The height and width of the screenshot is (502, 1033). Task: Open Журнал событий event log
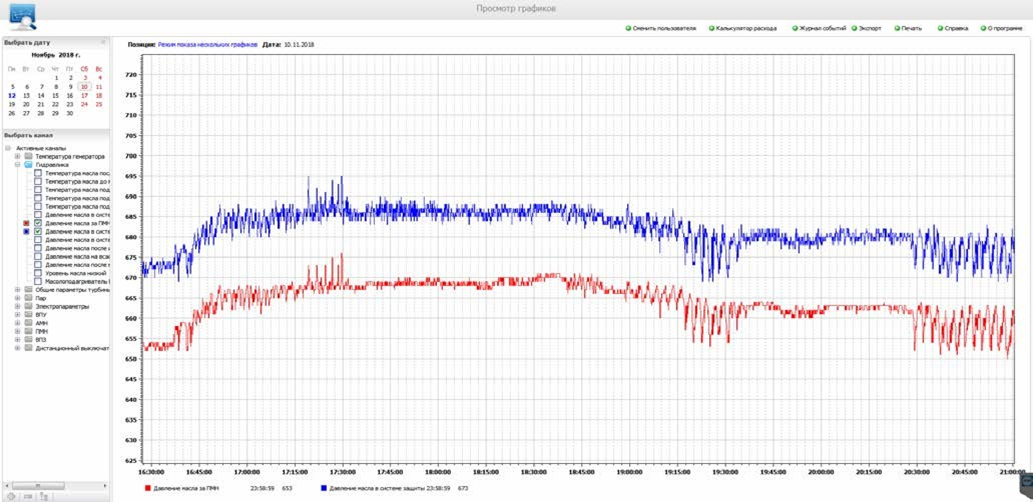(x=819, y=28)
